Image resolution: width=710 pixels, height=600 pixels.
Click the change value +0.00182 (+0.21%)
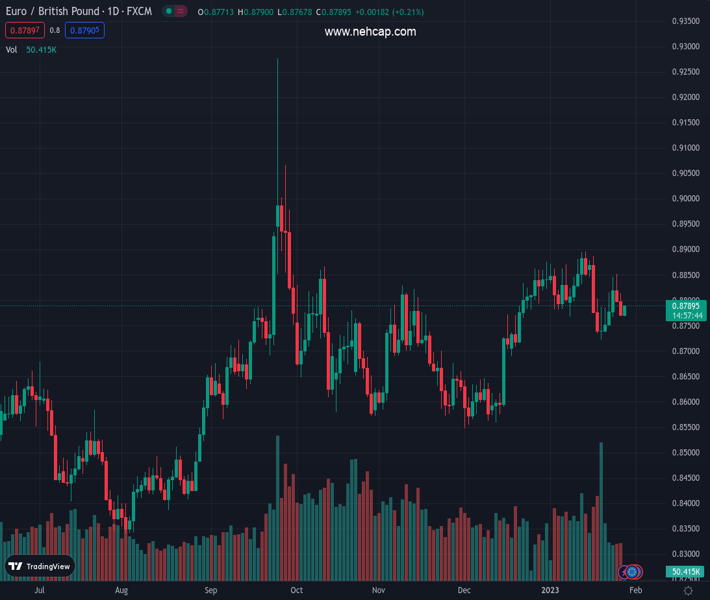point(389,12)
